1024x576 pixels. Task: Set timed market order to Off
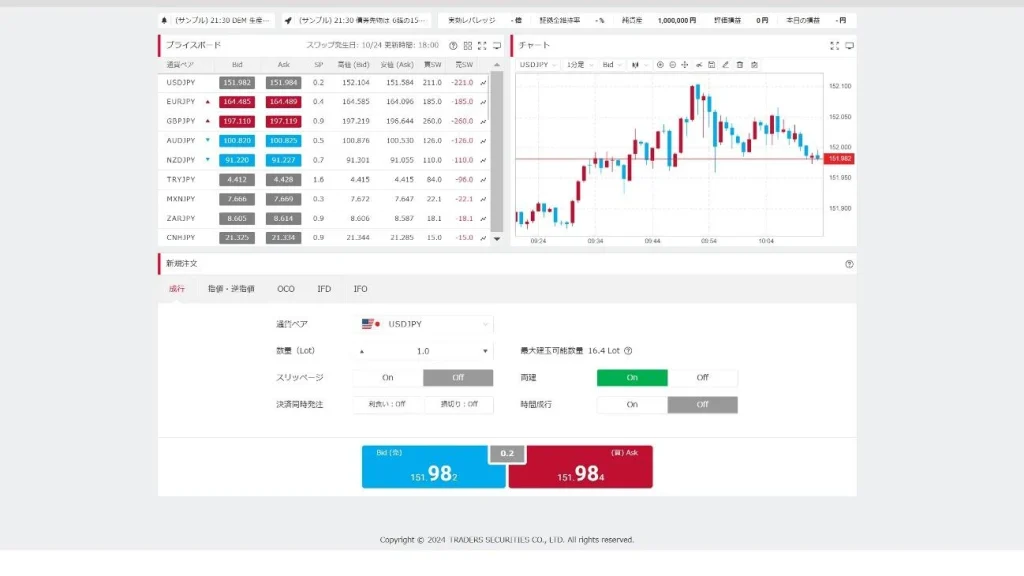(x=703, y=405)
